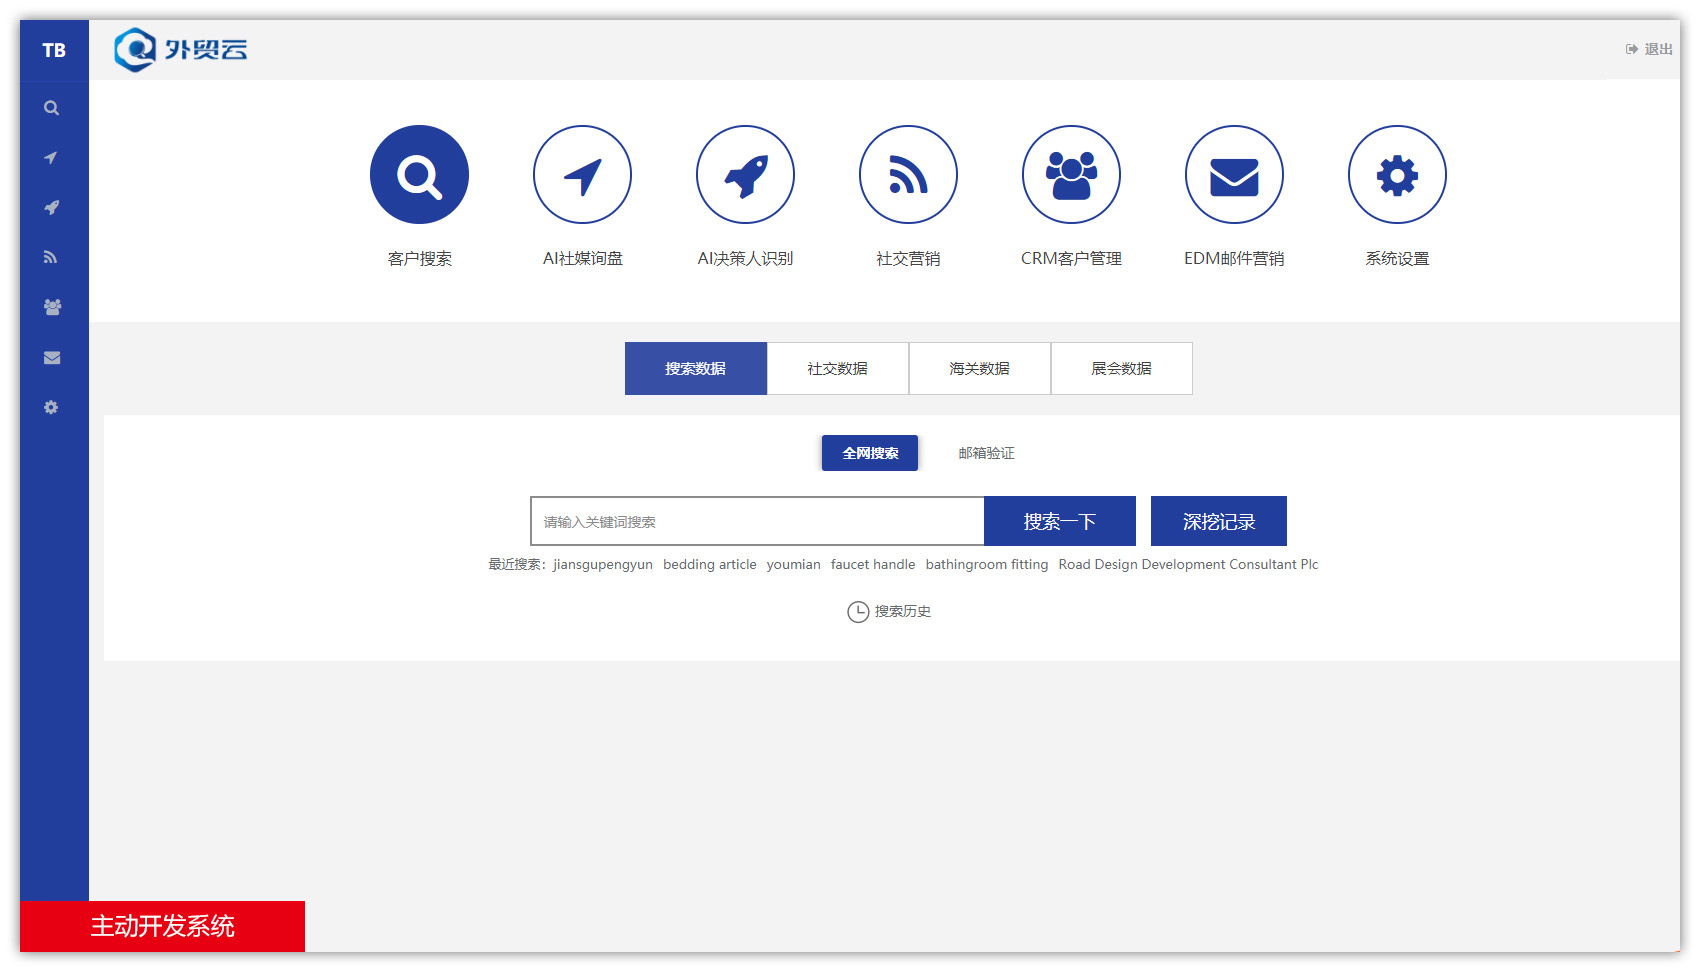The image size is (1700, 972).
Task: Click the 外贸云 logo in the header
Action: pos(183,49)
